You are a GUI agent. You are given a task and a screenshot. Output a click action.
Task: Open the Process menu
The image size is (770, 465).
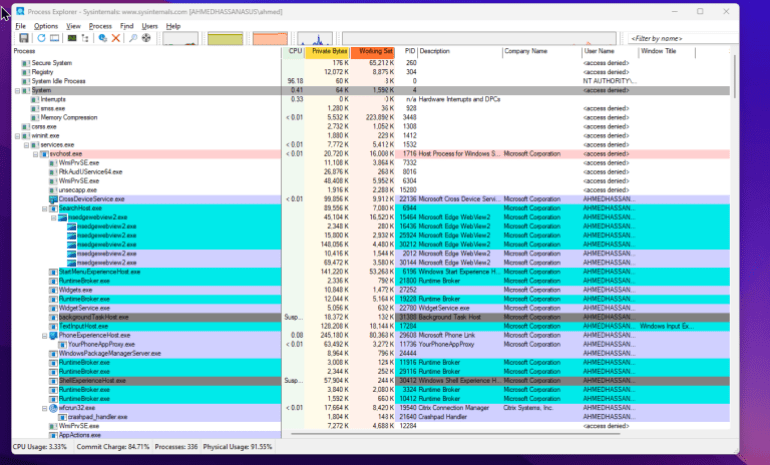(x=100, y=25)
